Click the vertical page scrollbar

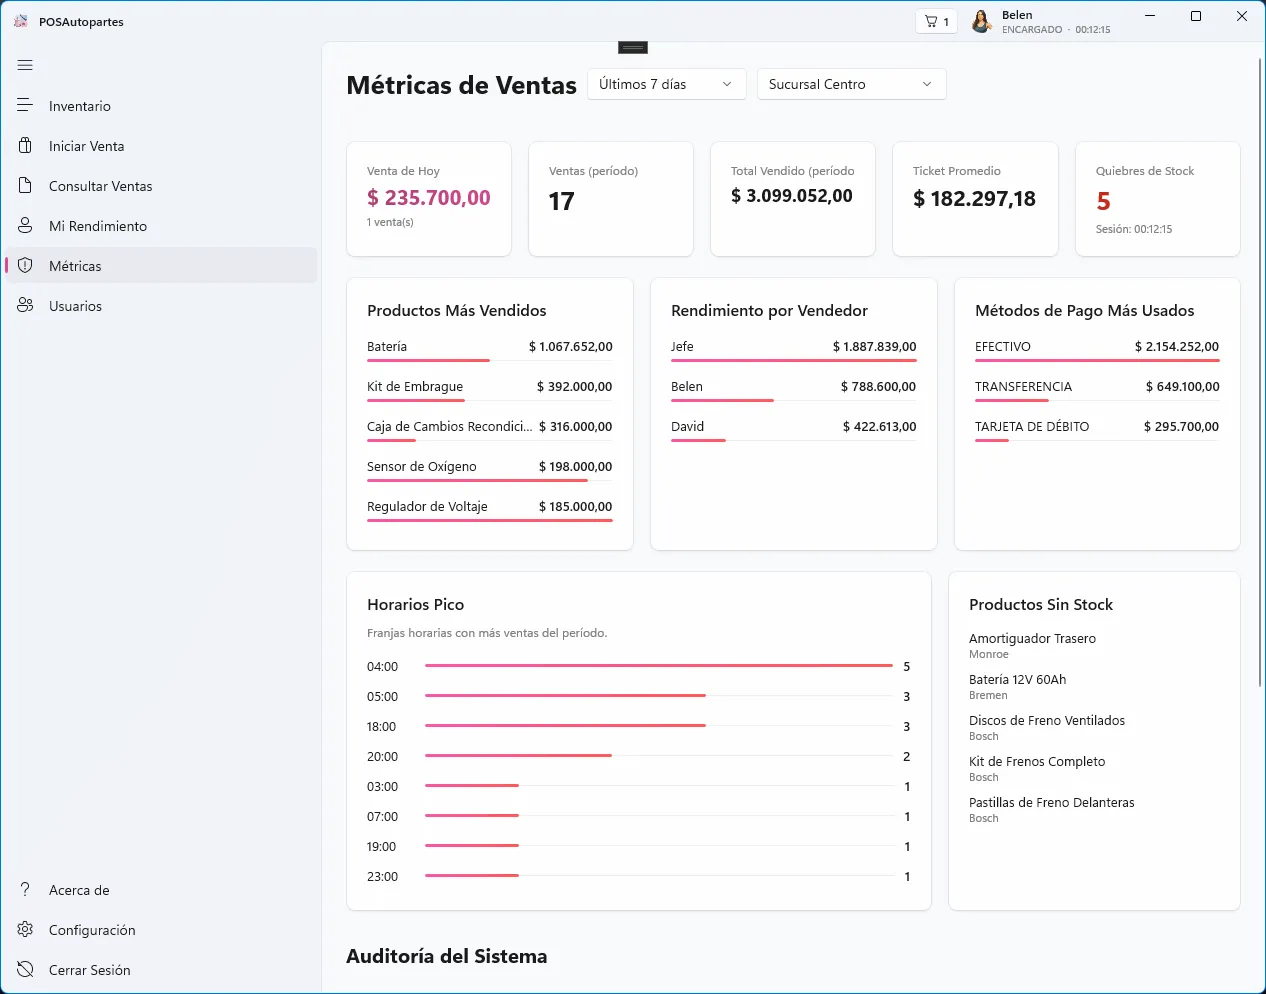pyautogui.click(x=1259, y=372)
